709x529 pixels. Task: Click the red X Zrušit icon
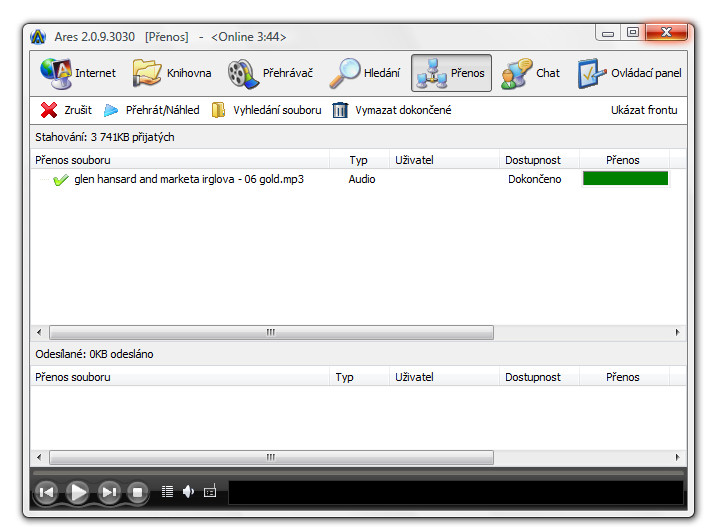pos(49,110)
